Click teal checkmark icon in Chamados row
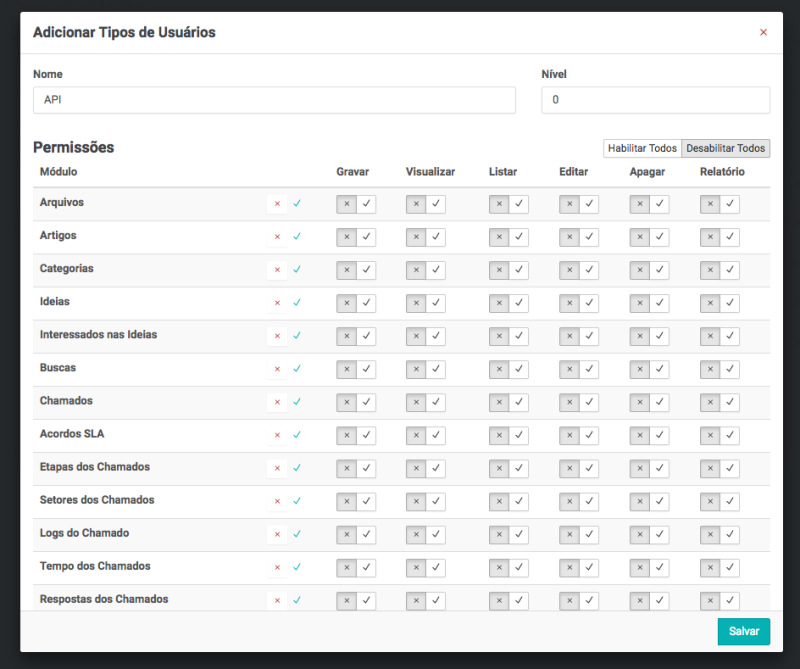This screenshot has height=669, width=800. point(297,402)
